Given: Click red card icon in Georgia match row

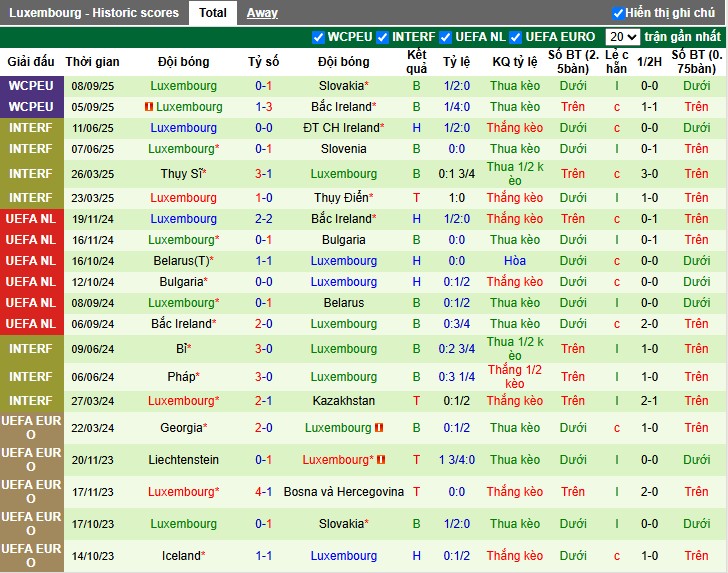Looking at the screenshot, I should (379, 428).
